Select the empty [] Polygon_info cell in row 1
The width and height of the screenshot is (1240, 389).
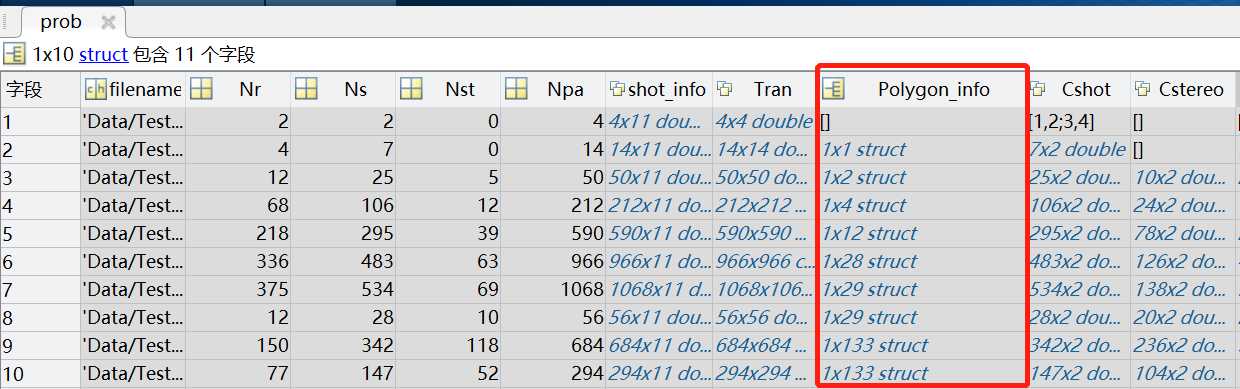coord(922,121)
